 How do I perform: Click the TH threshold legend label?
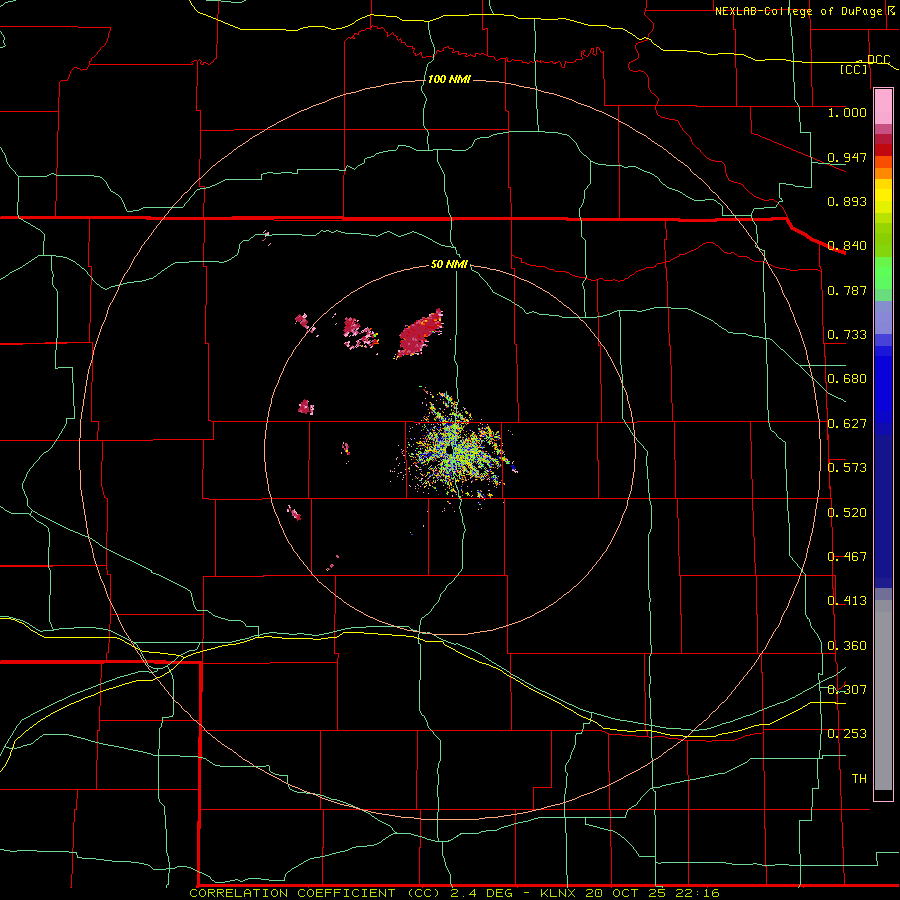point(859,779)
